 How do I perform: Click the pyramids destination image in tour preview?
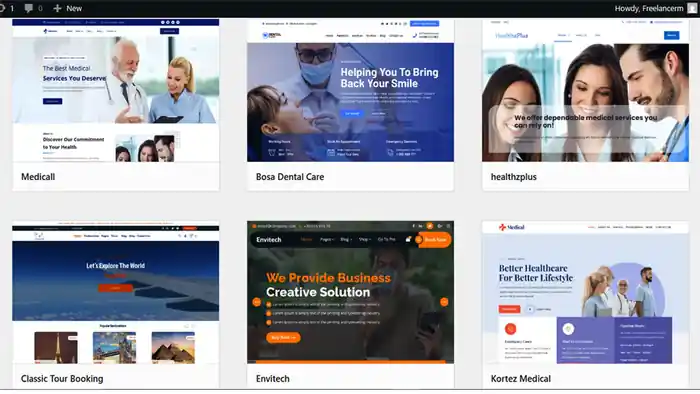[173, 348]
